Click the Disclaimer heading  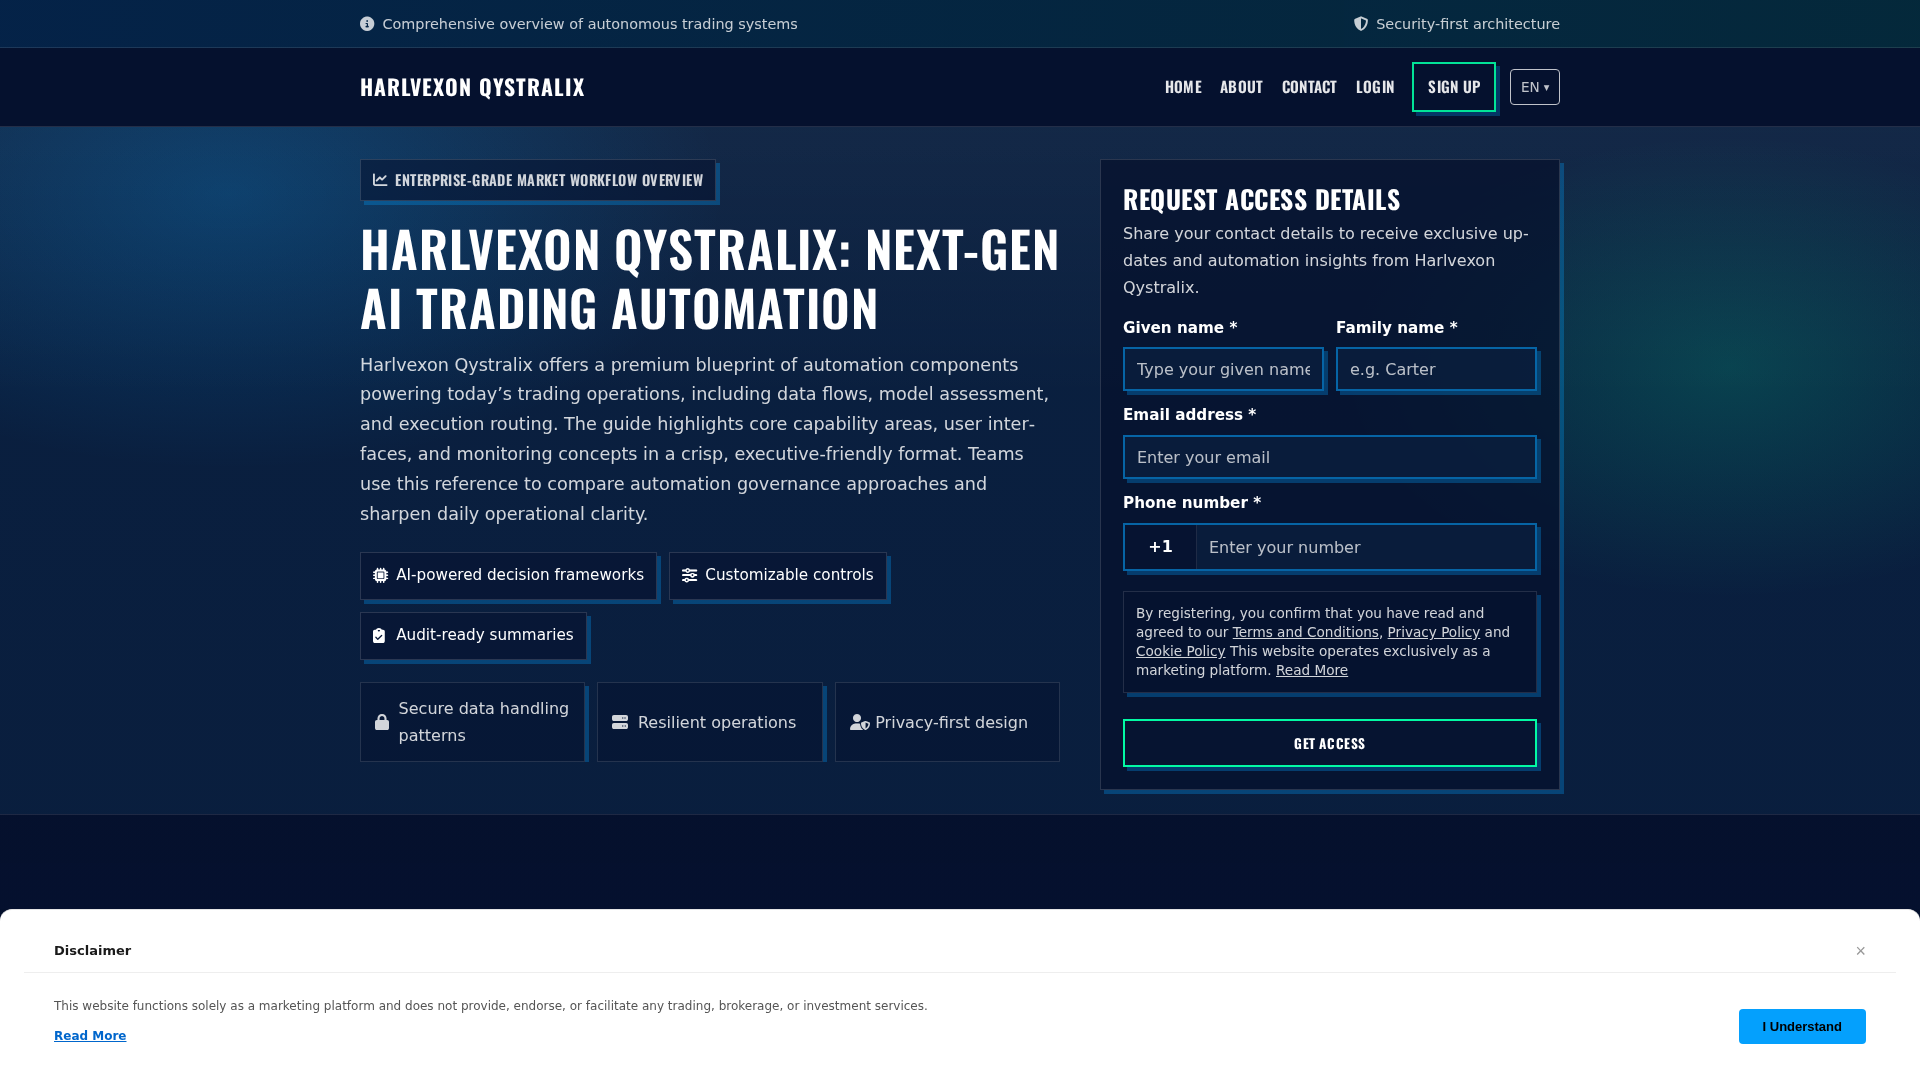point(92,951)
